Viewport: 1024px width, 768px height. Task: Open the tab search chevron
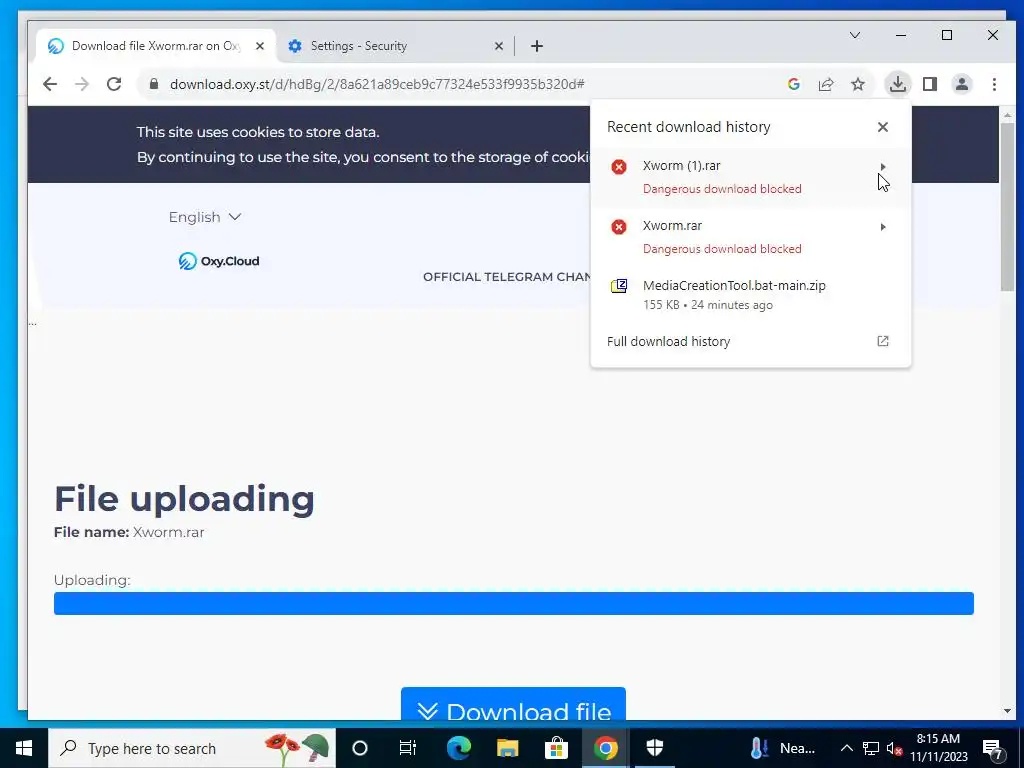(x=855, y=35)
